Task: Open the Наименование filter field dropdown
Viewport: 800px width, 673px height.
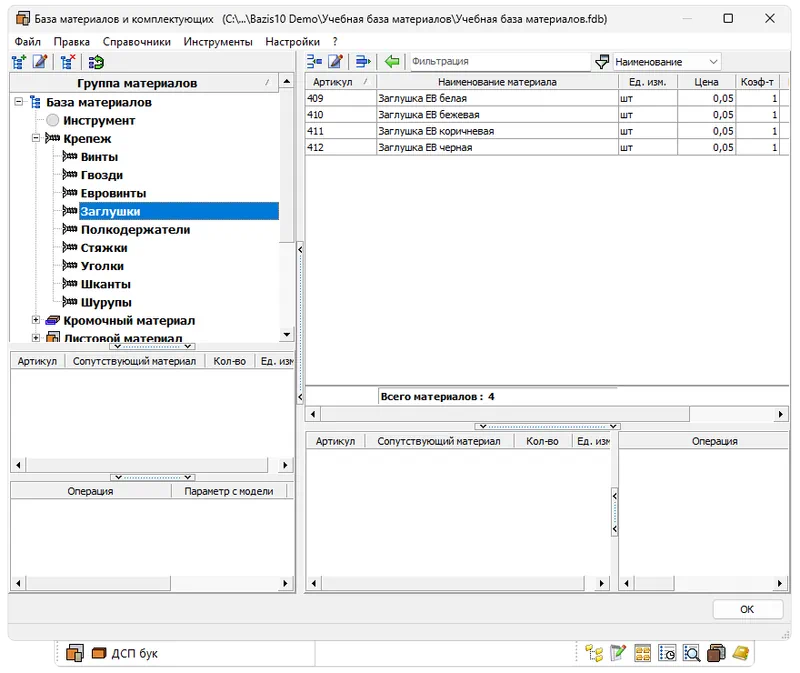Action: point(713,62)
